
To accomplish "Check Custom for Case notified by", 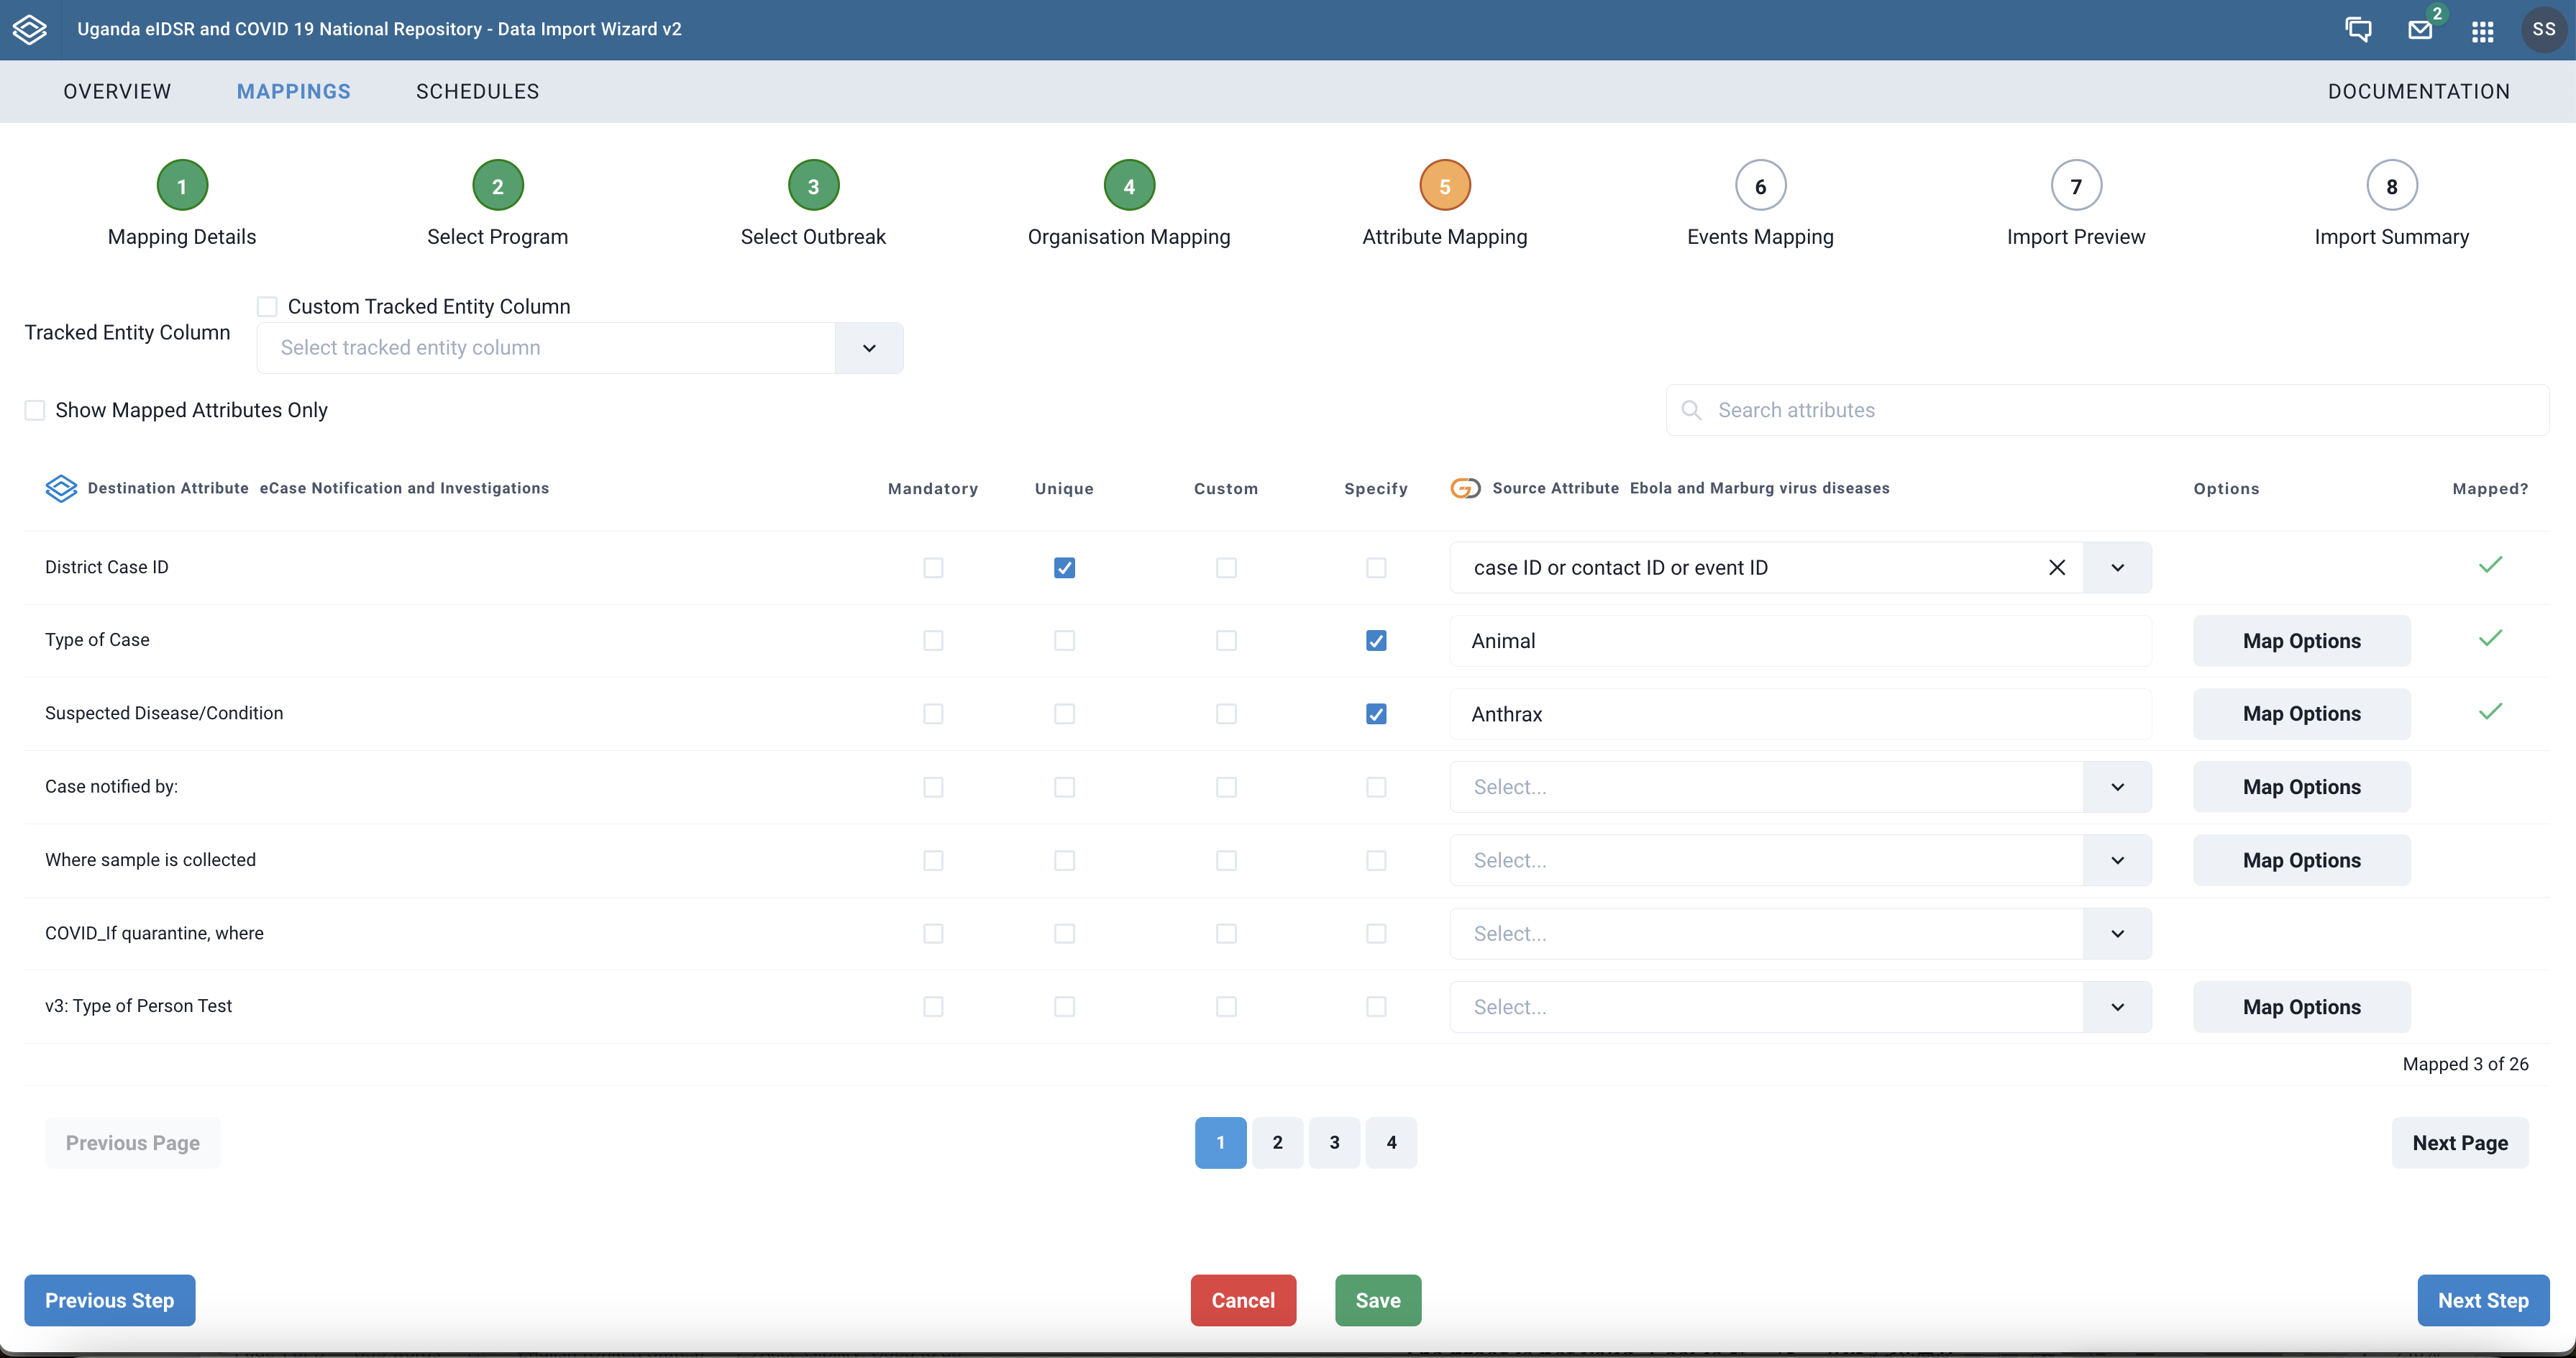I will coord(1226,787).
